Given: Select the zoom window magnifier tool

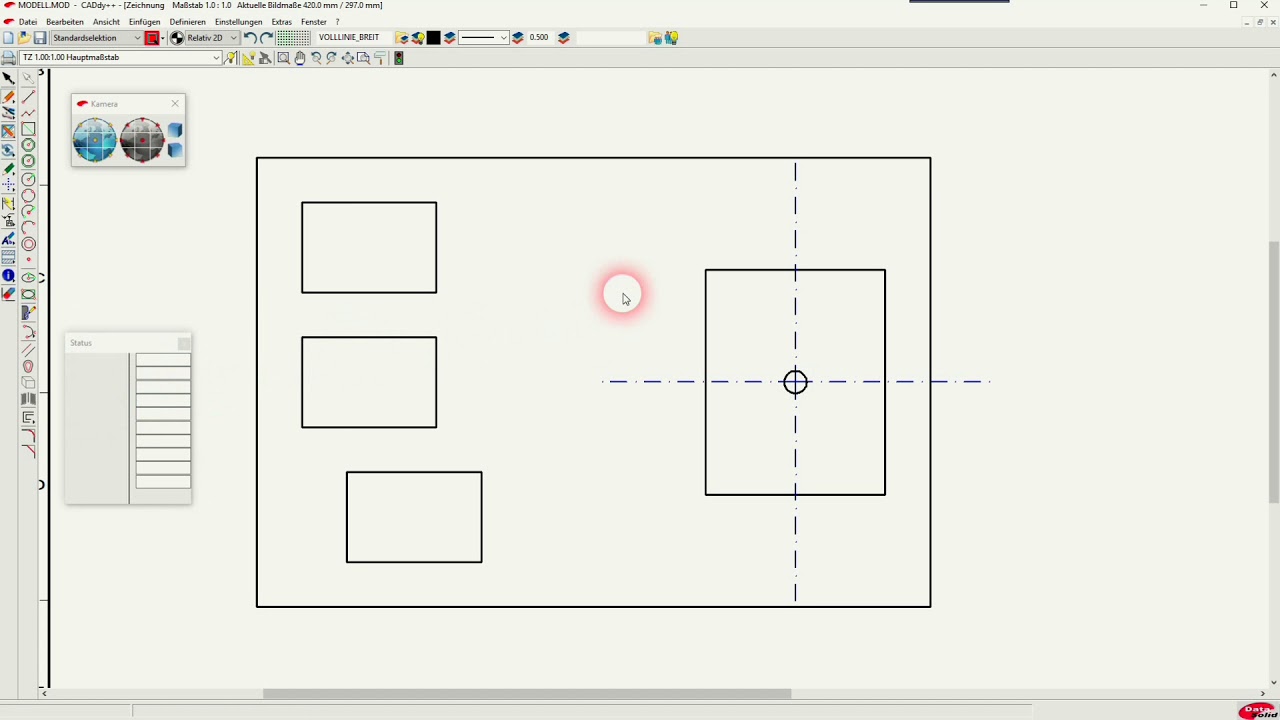Looking at the screenshot, I should click(284, 58).
